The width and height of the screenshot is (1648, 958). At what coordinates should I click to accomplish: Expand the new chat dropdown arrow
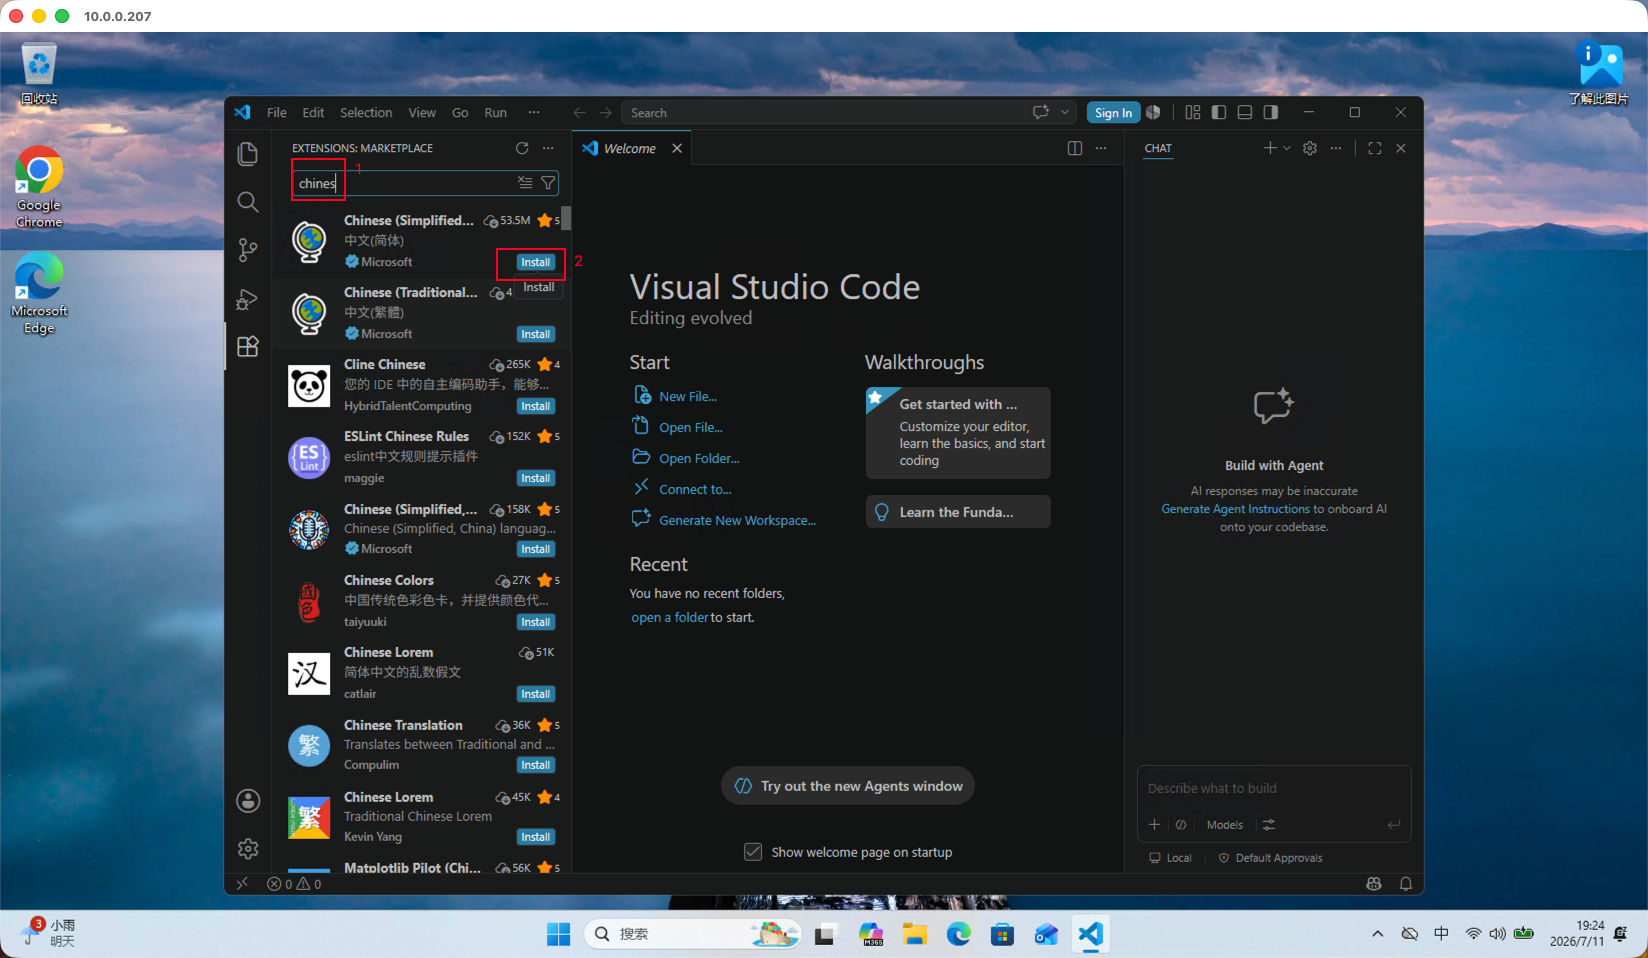click(1287, 148)
